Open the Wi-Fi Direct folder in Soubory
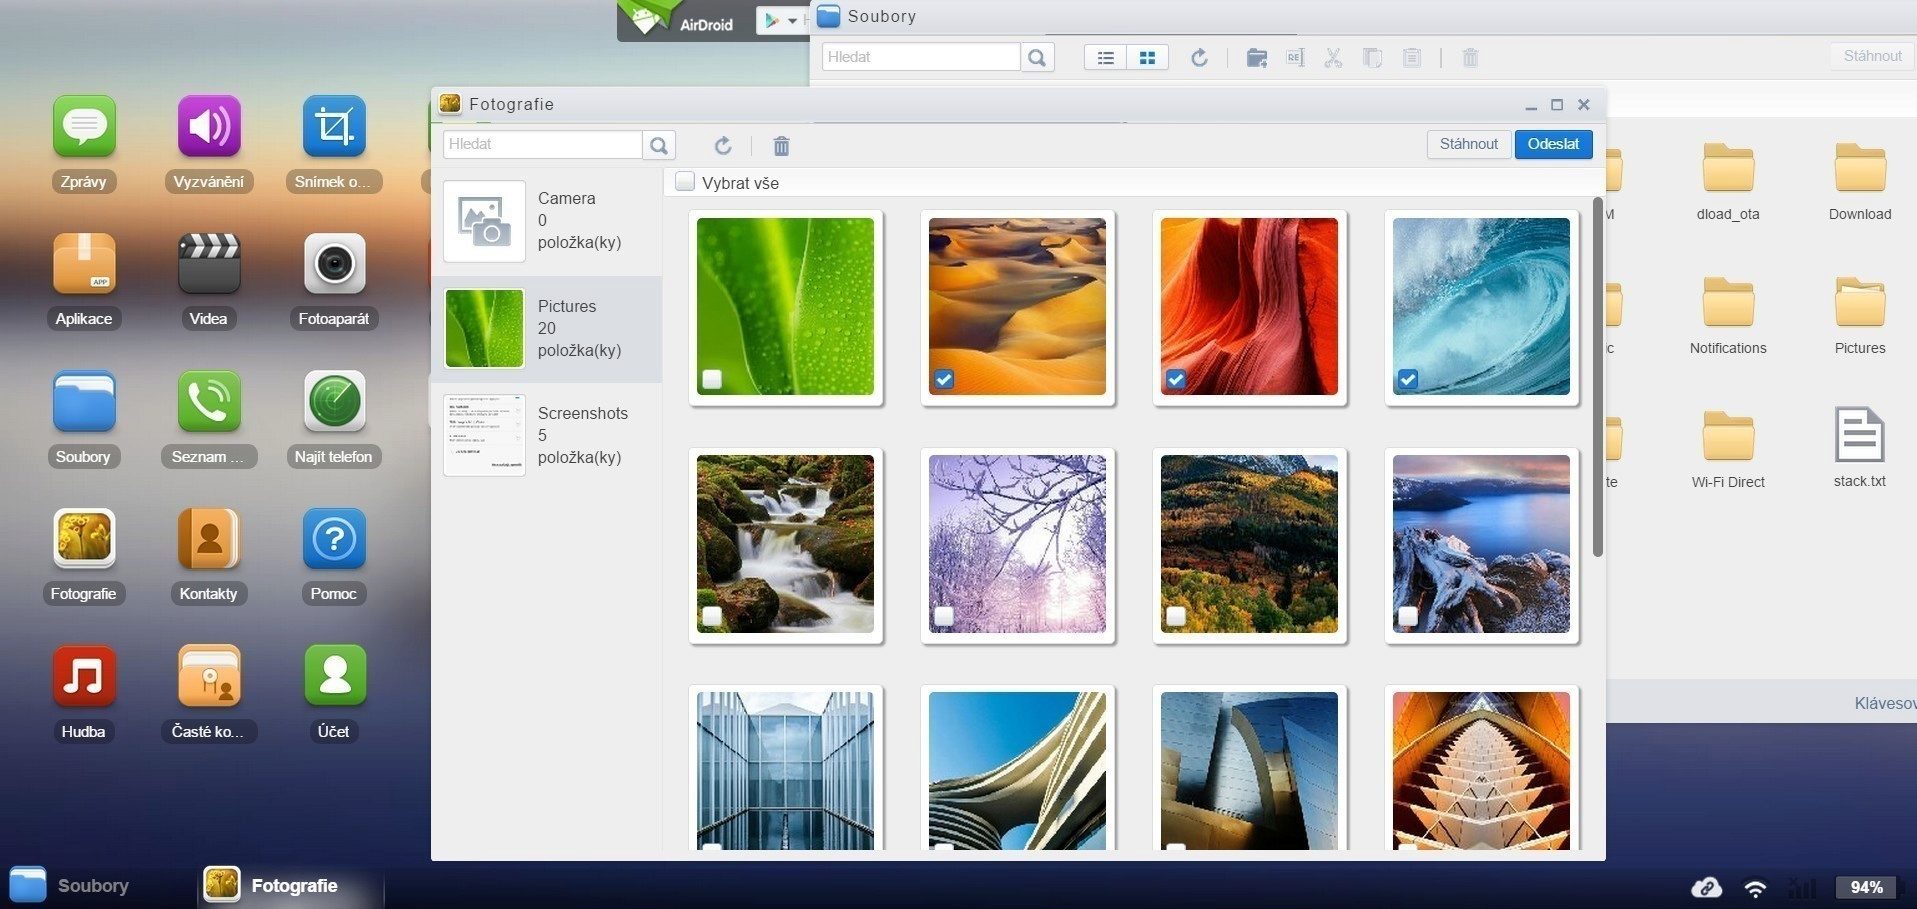This screenshot has height=909, width=1917. pos(1728,450)
